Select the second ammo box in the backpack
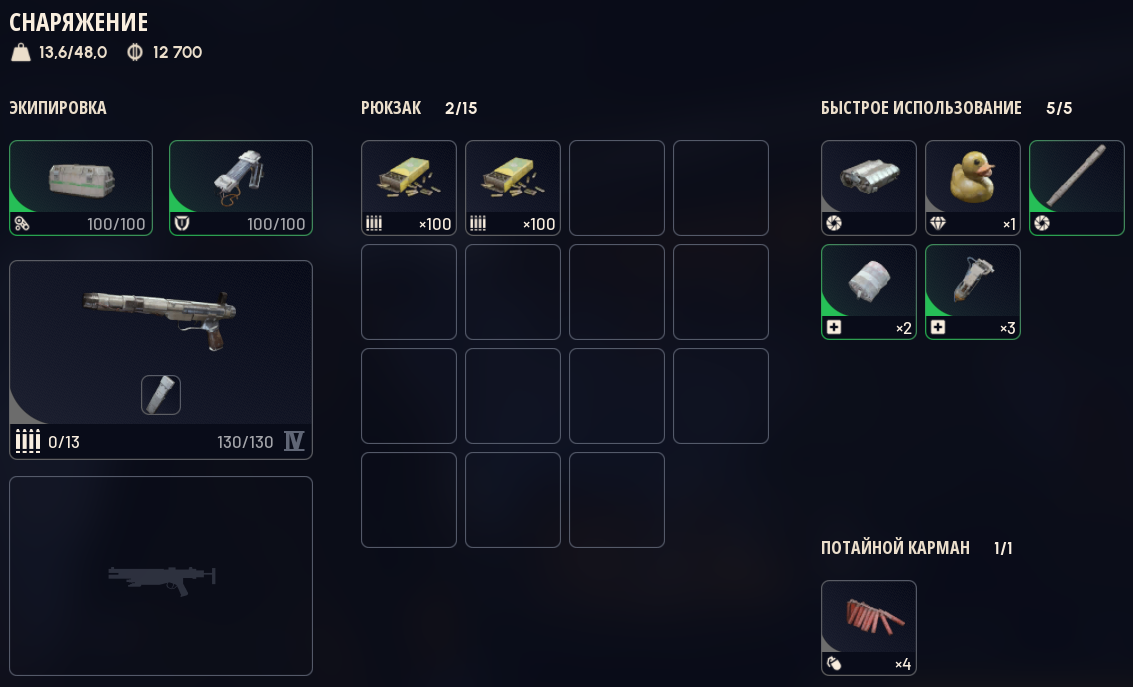 tap(513, 188)
